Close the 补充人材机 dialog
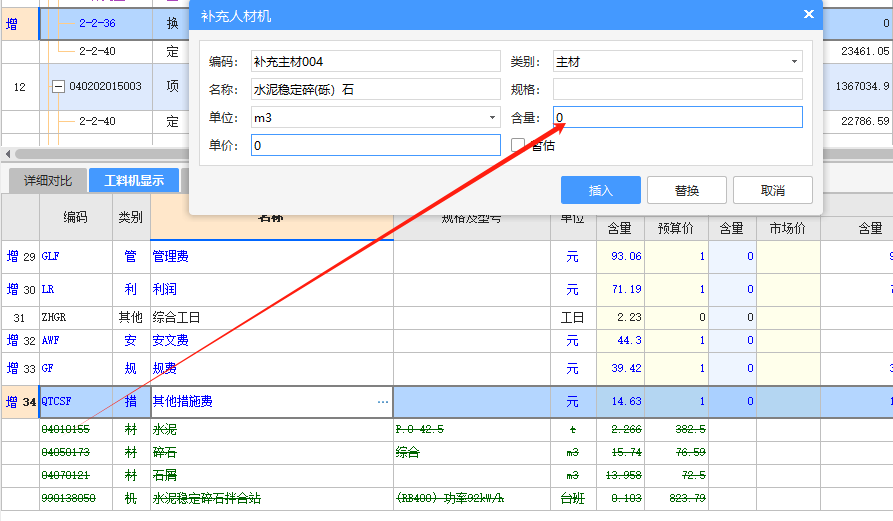The width and height of the screenshot is (893, 521). pyautogui.click(x=809, y=14)
